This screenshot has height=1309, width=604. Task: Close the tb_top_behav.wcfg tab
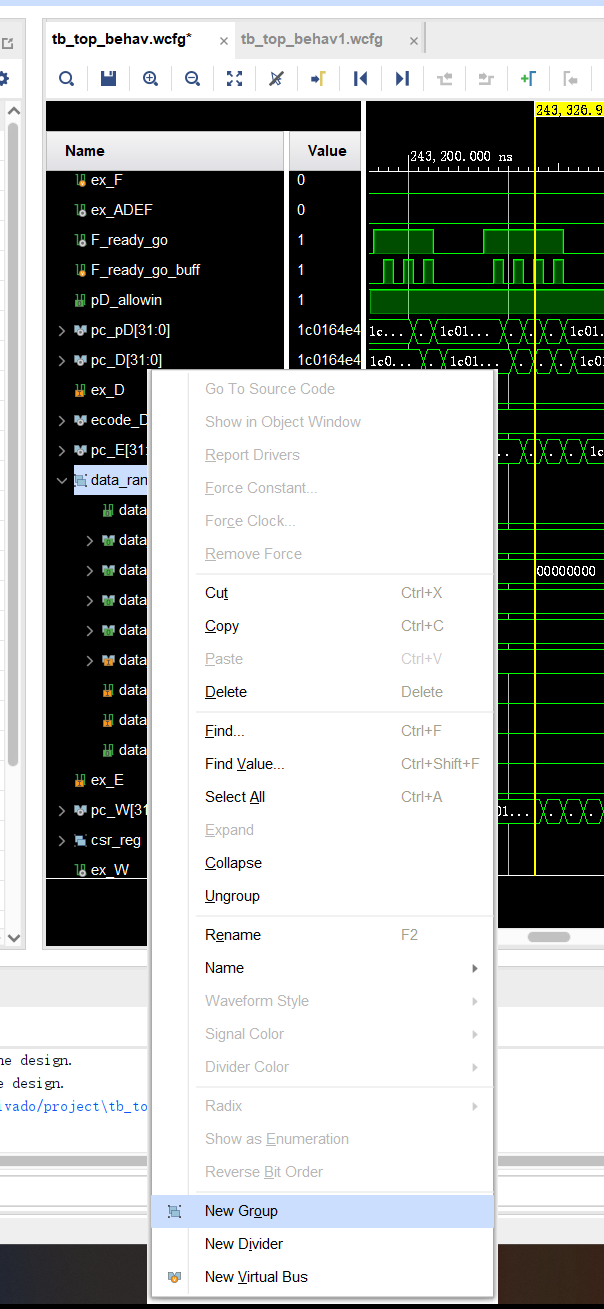click(x=223, y=41)
